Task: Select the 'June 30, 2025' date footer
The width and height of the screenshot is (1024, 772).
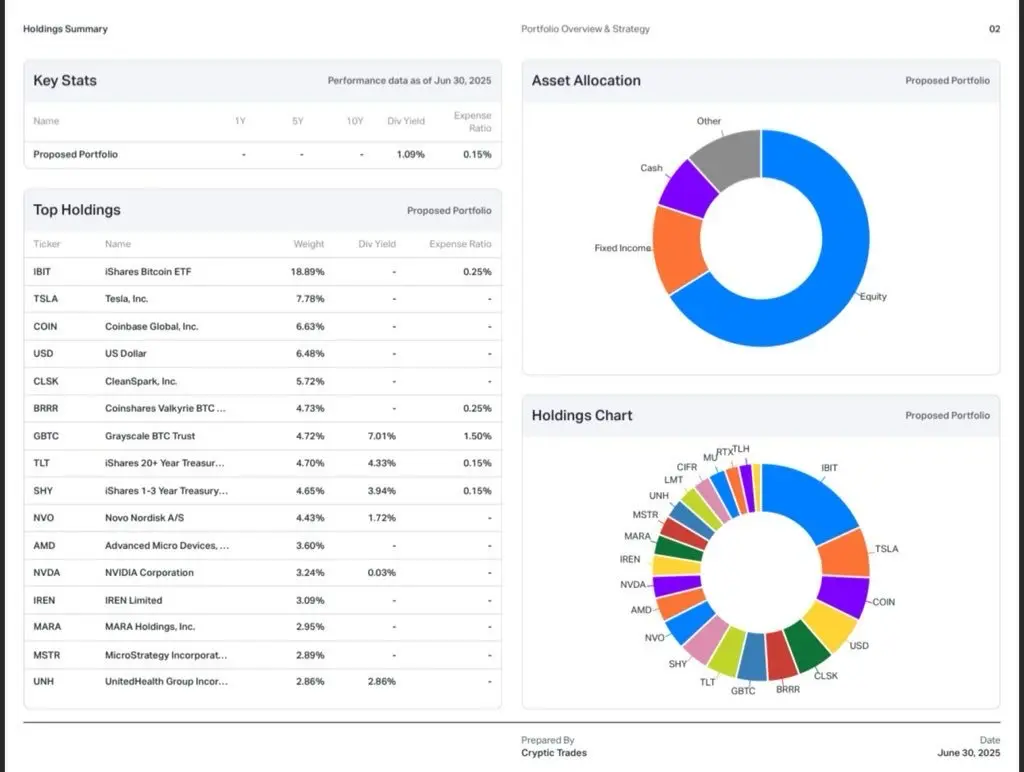Action: tap(968, 752)
